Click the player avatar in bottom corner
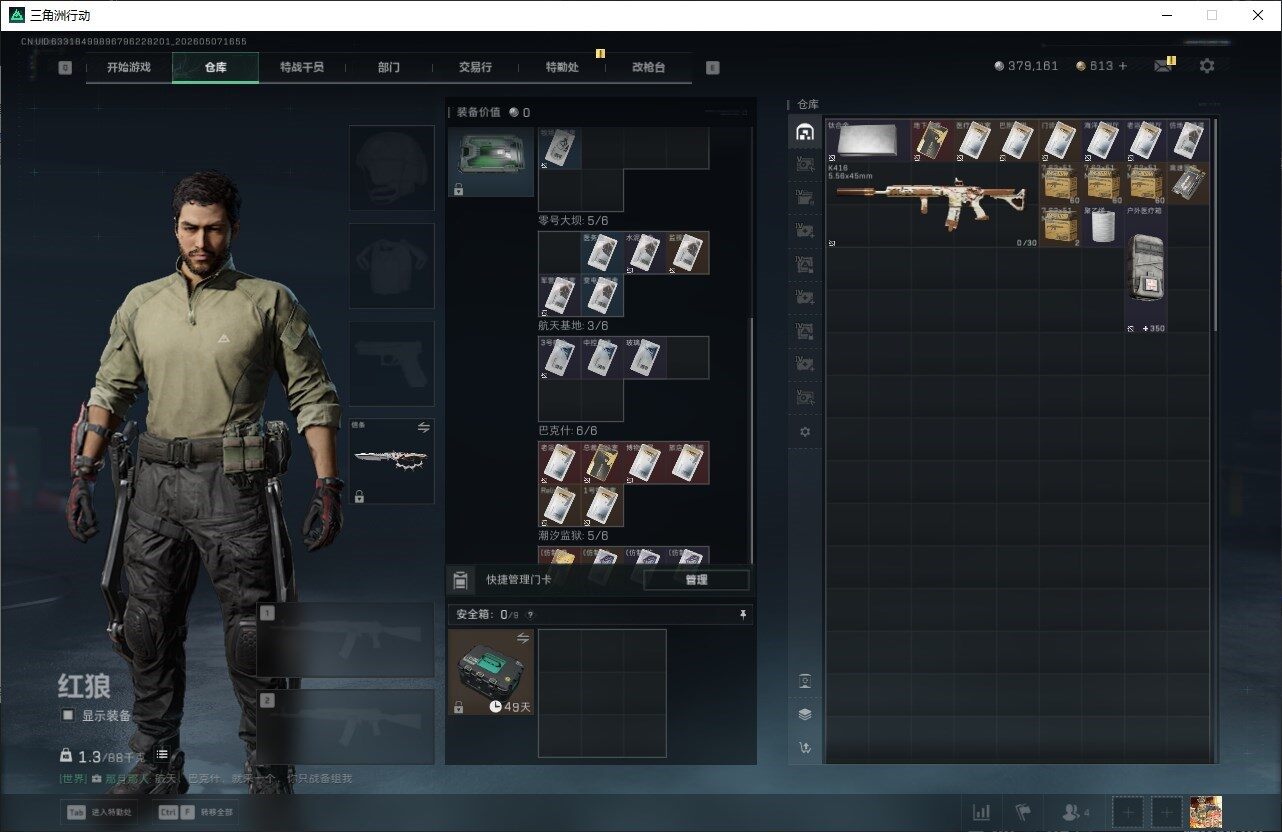 pyautogui.click(x=1205, y=812)
